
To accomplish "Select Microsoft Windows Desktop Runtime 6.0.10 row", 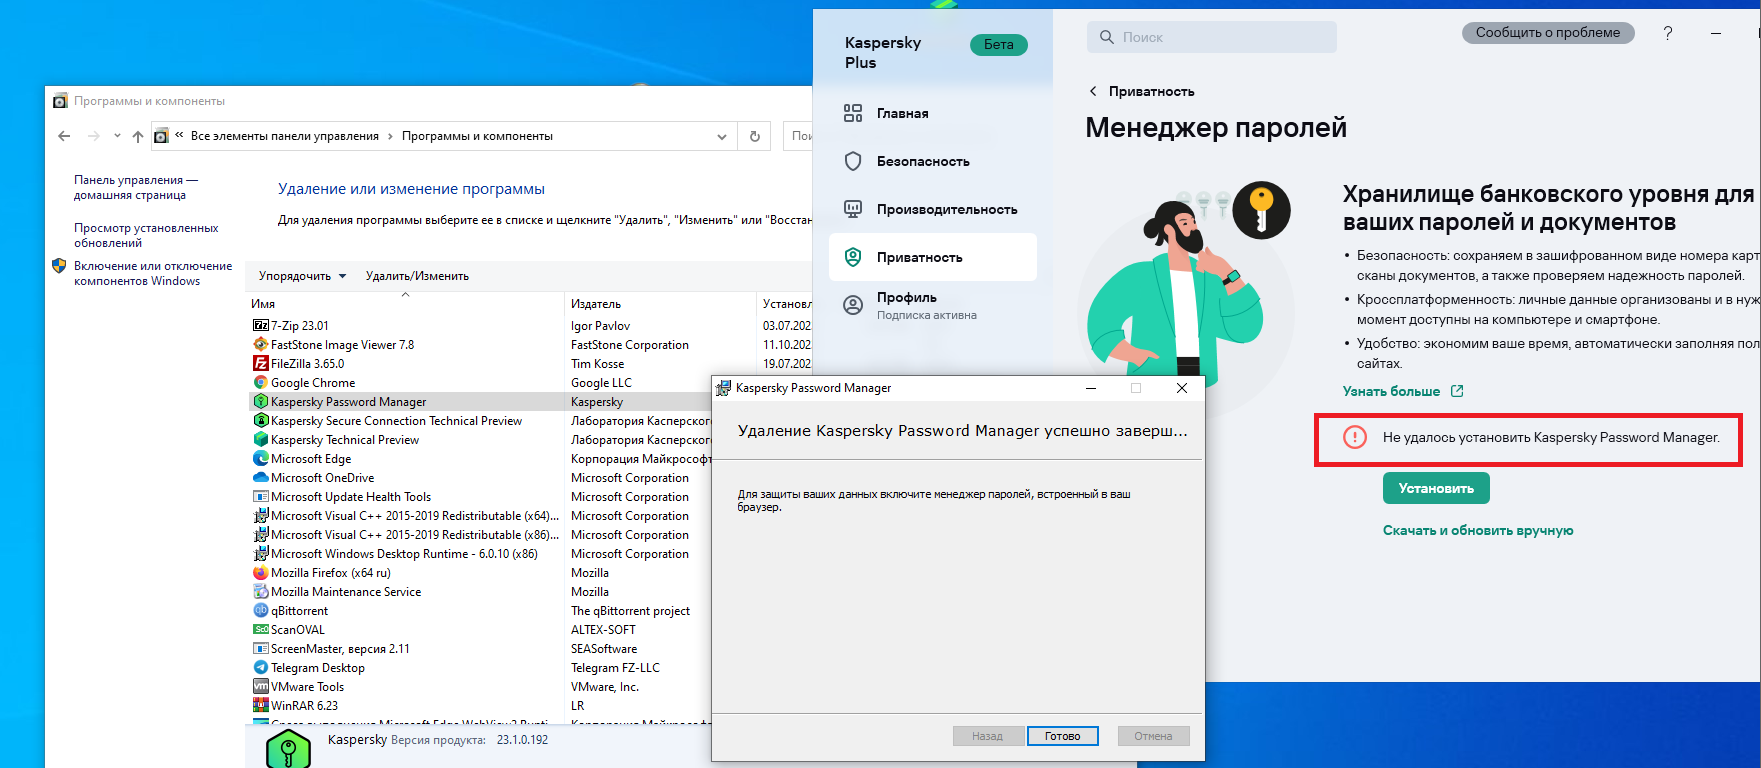I will [x=404, y=553].
